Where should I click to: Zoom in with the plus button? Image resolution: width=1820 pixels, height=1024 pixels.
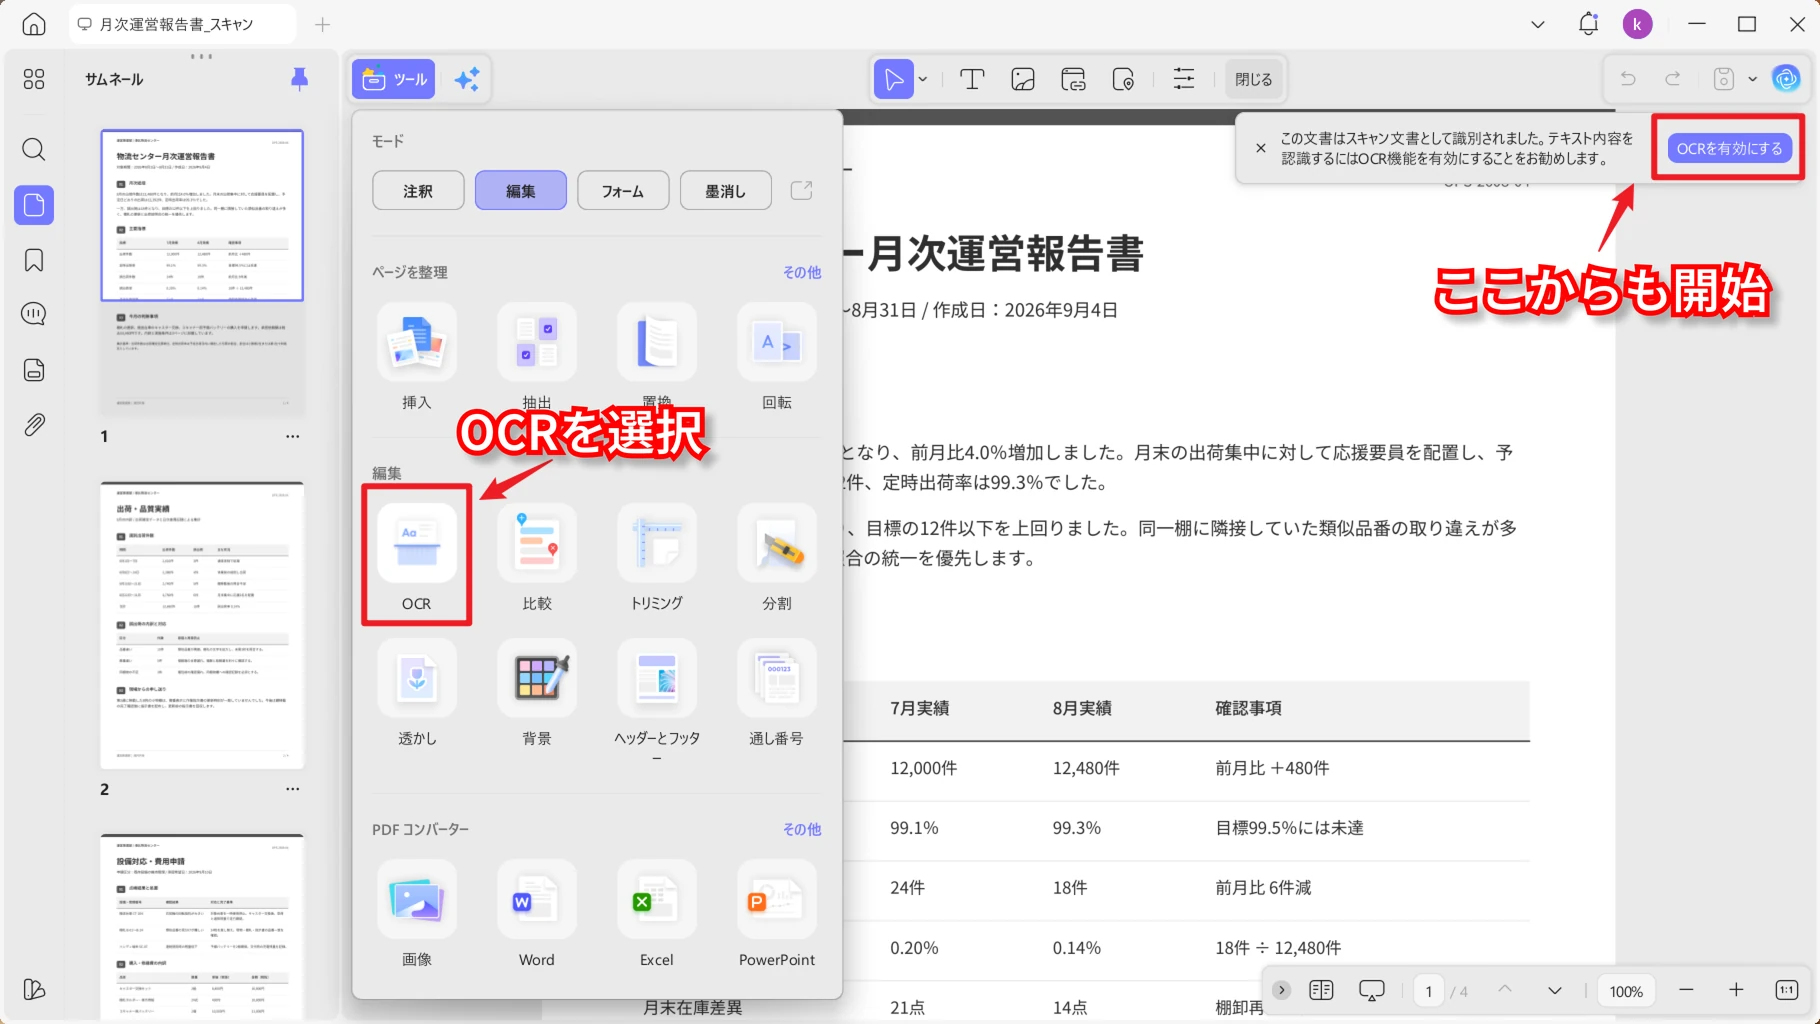[x=1736, y=990]
